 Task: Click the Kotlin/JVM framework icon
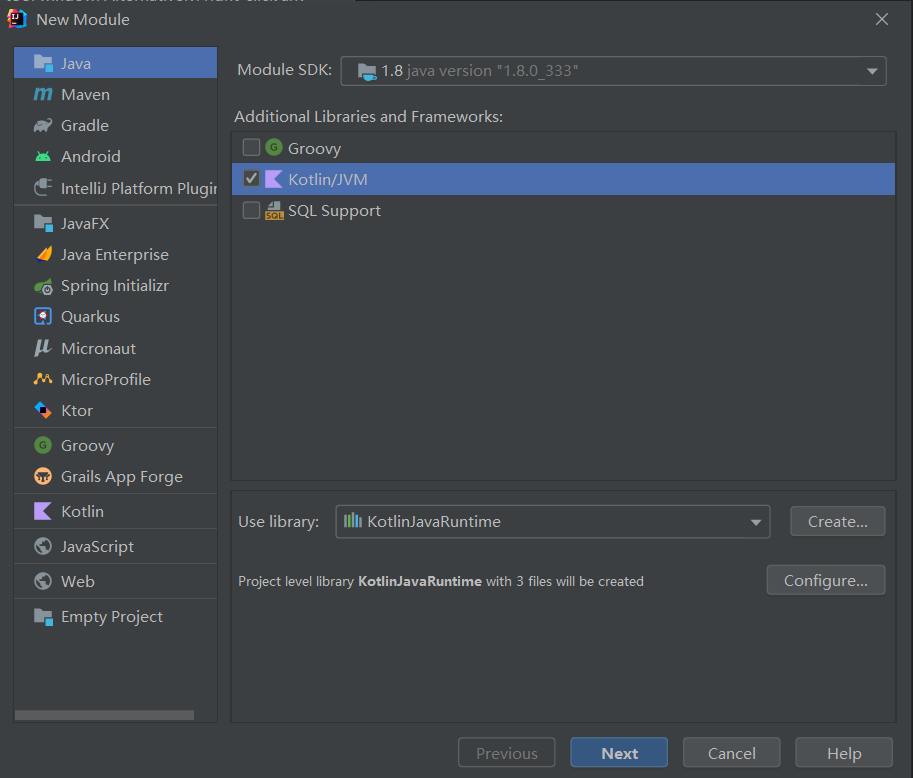[x=274, y=179]
